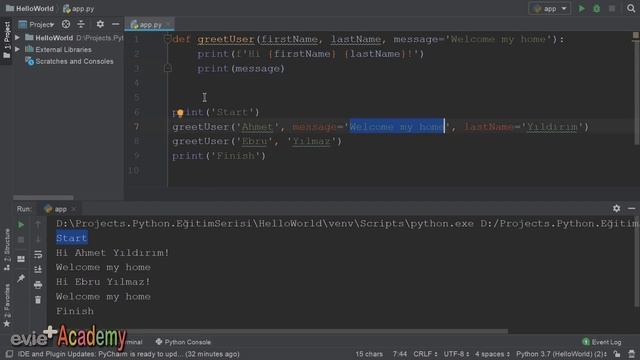
Task: Open 4 spaces indent settings in status bar
Action: pos(492,354)
